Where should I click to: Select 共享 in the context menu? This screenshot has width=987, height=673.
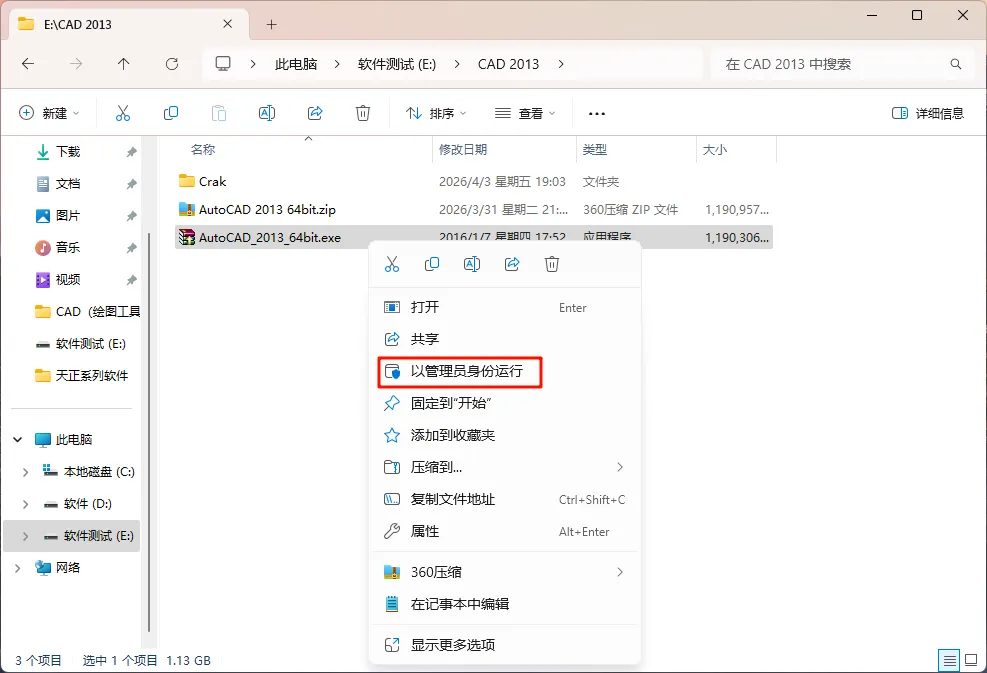[x=505, y=339]
